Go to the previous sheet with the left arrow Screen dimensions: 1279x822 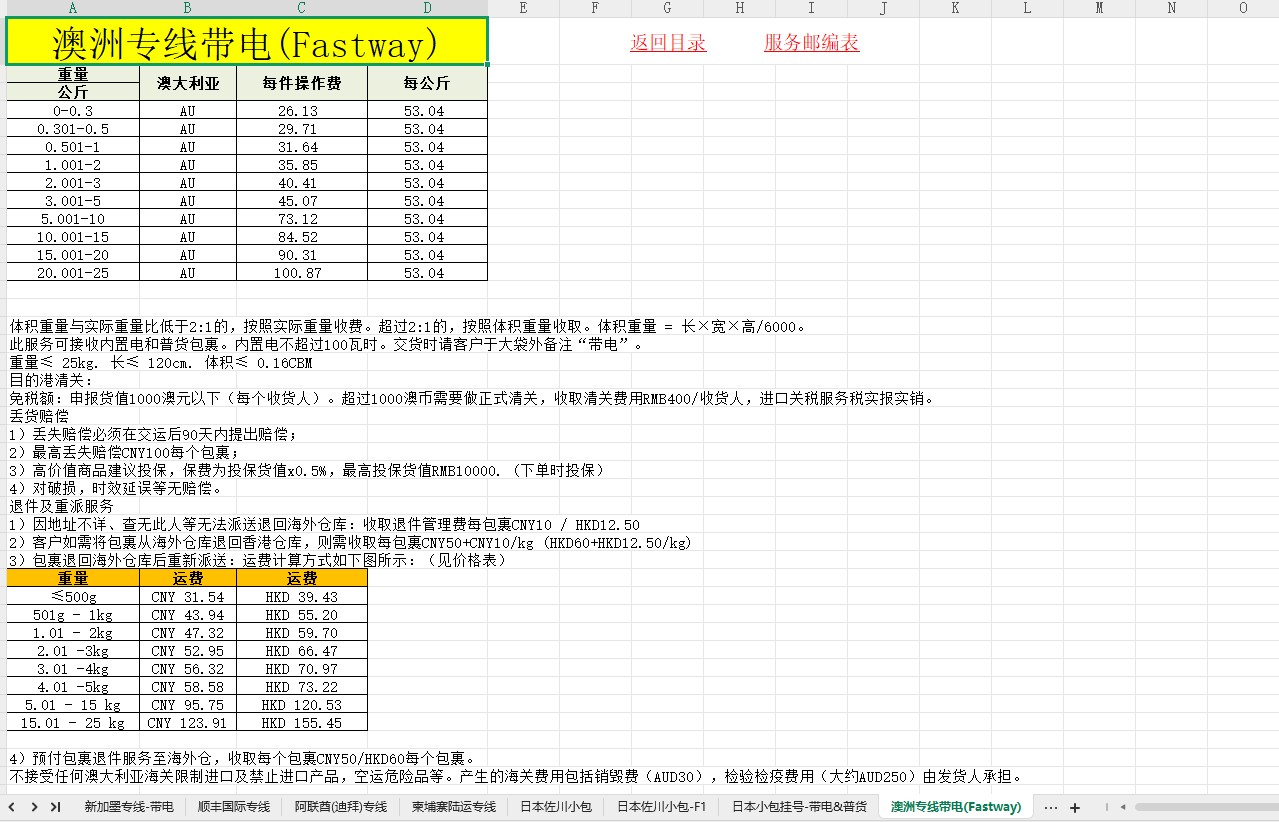[x=12, y=807]
